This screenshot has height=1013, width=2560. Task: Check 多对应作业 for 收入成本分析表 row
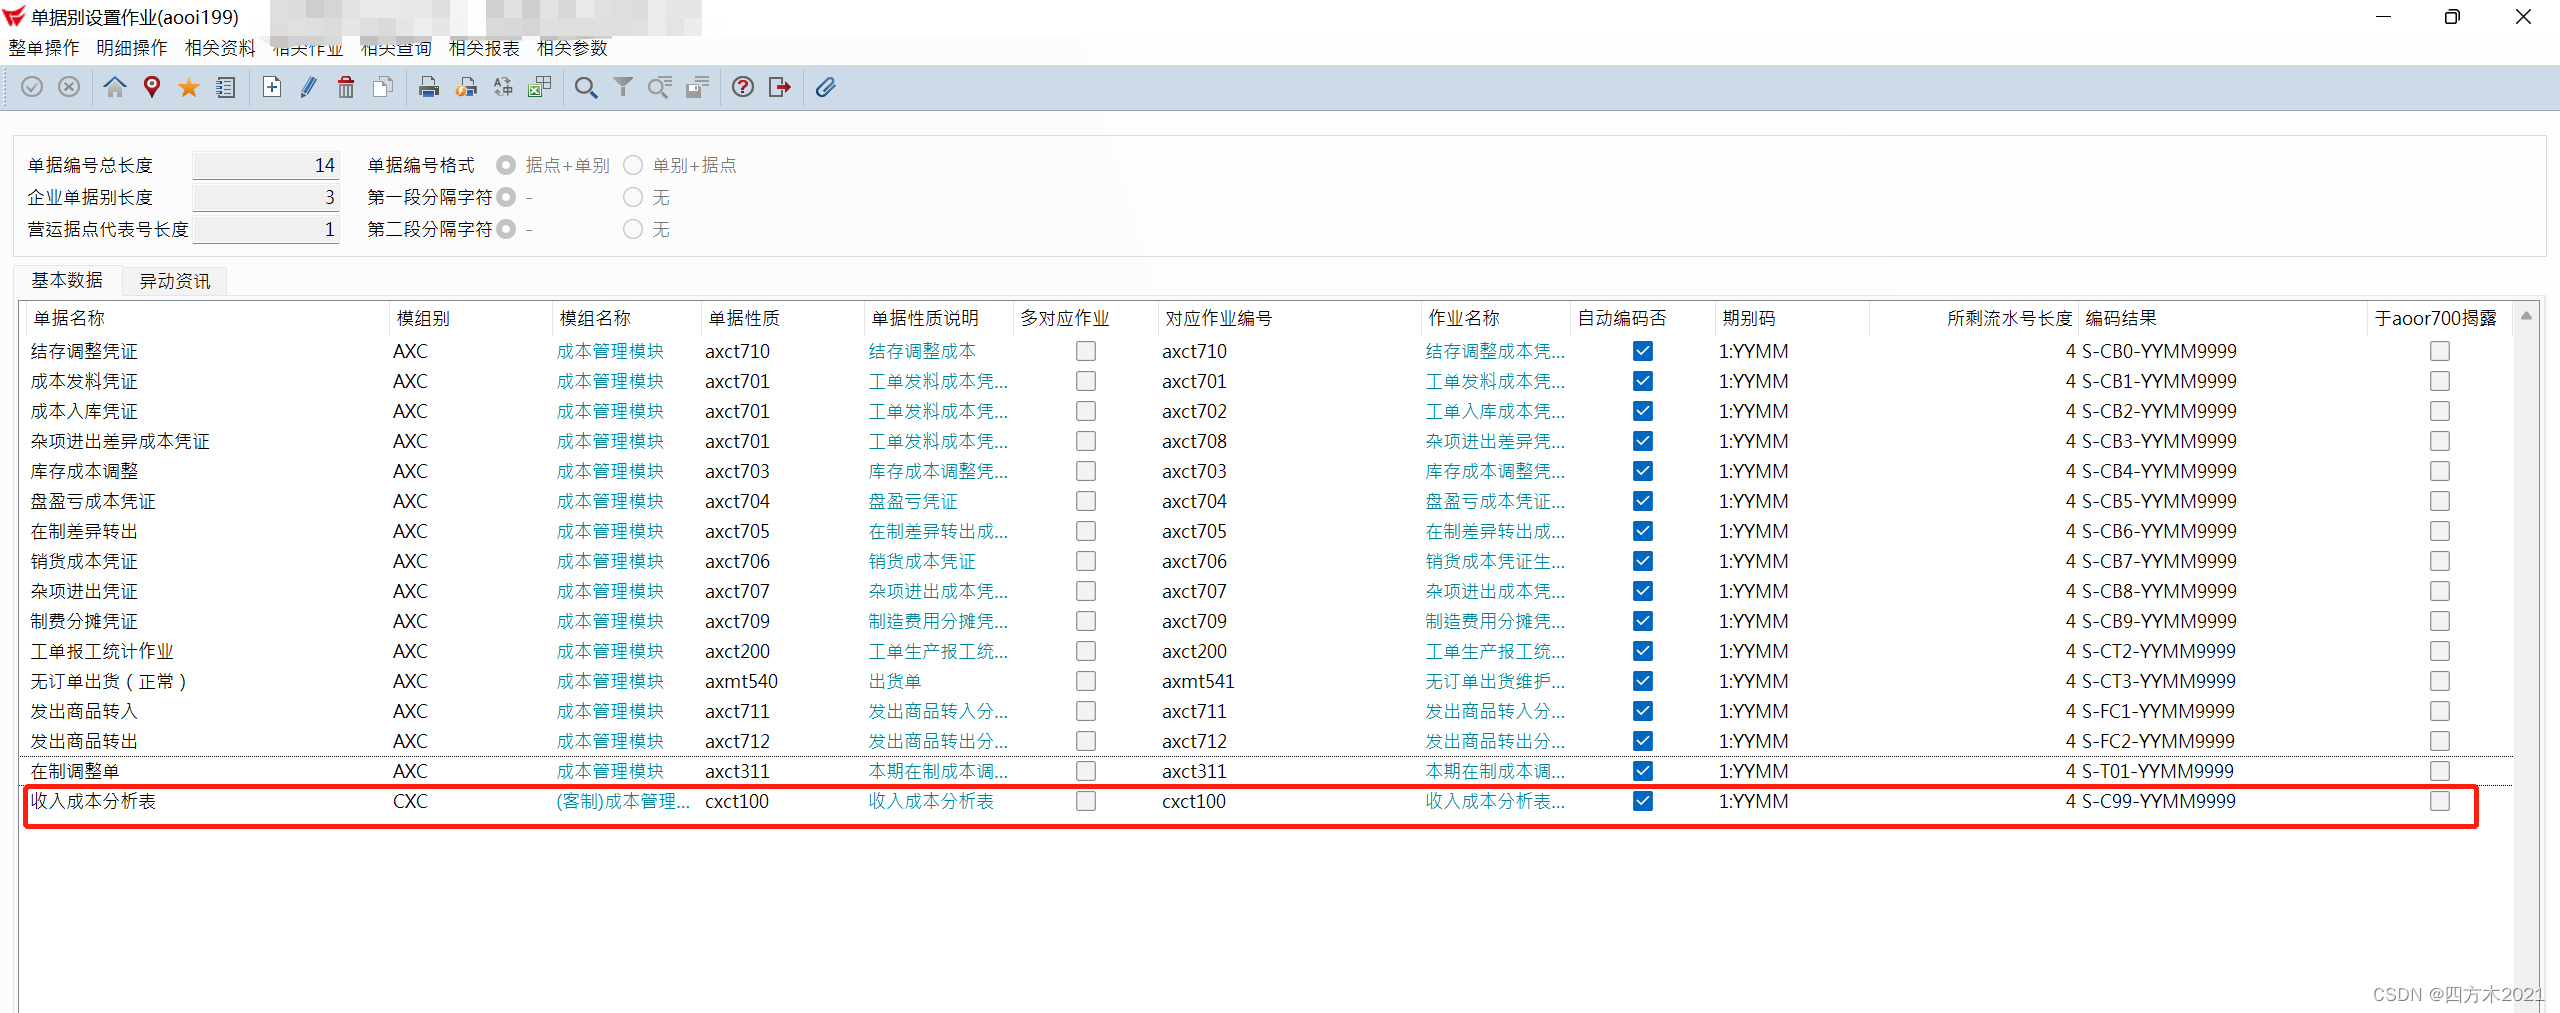[x=1085, y=801]
